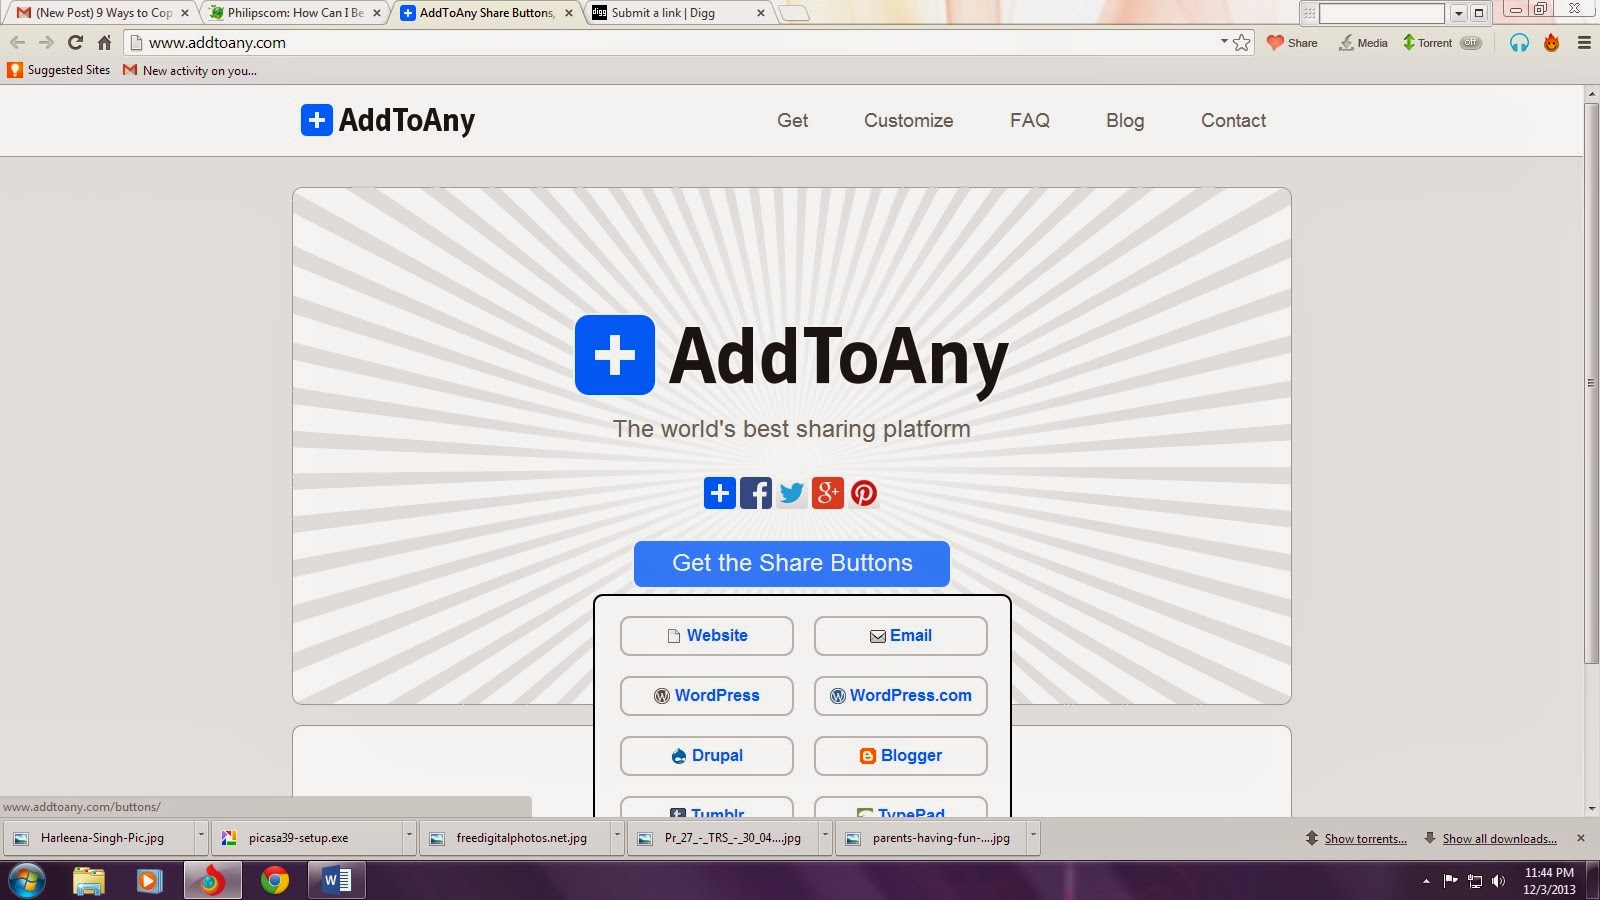This screenshot has width=1600, height=900.
Task: Open the Harleena-Singh-Pic.jpg download menu arrow
Action: click(x=201, y=838)
